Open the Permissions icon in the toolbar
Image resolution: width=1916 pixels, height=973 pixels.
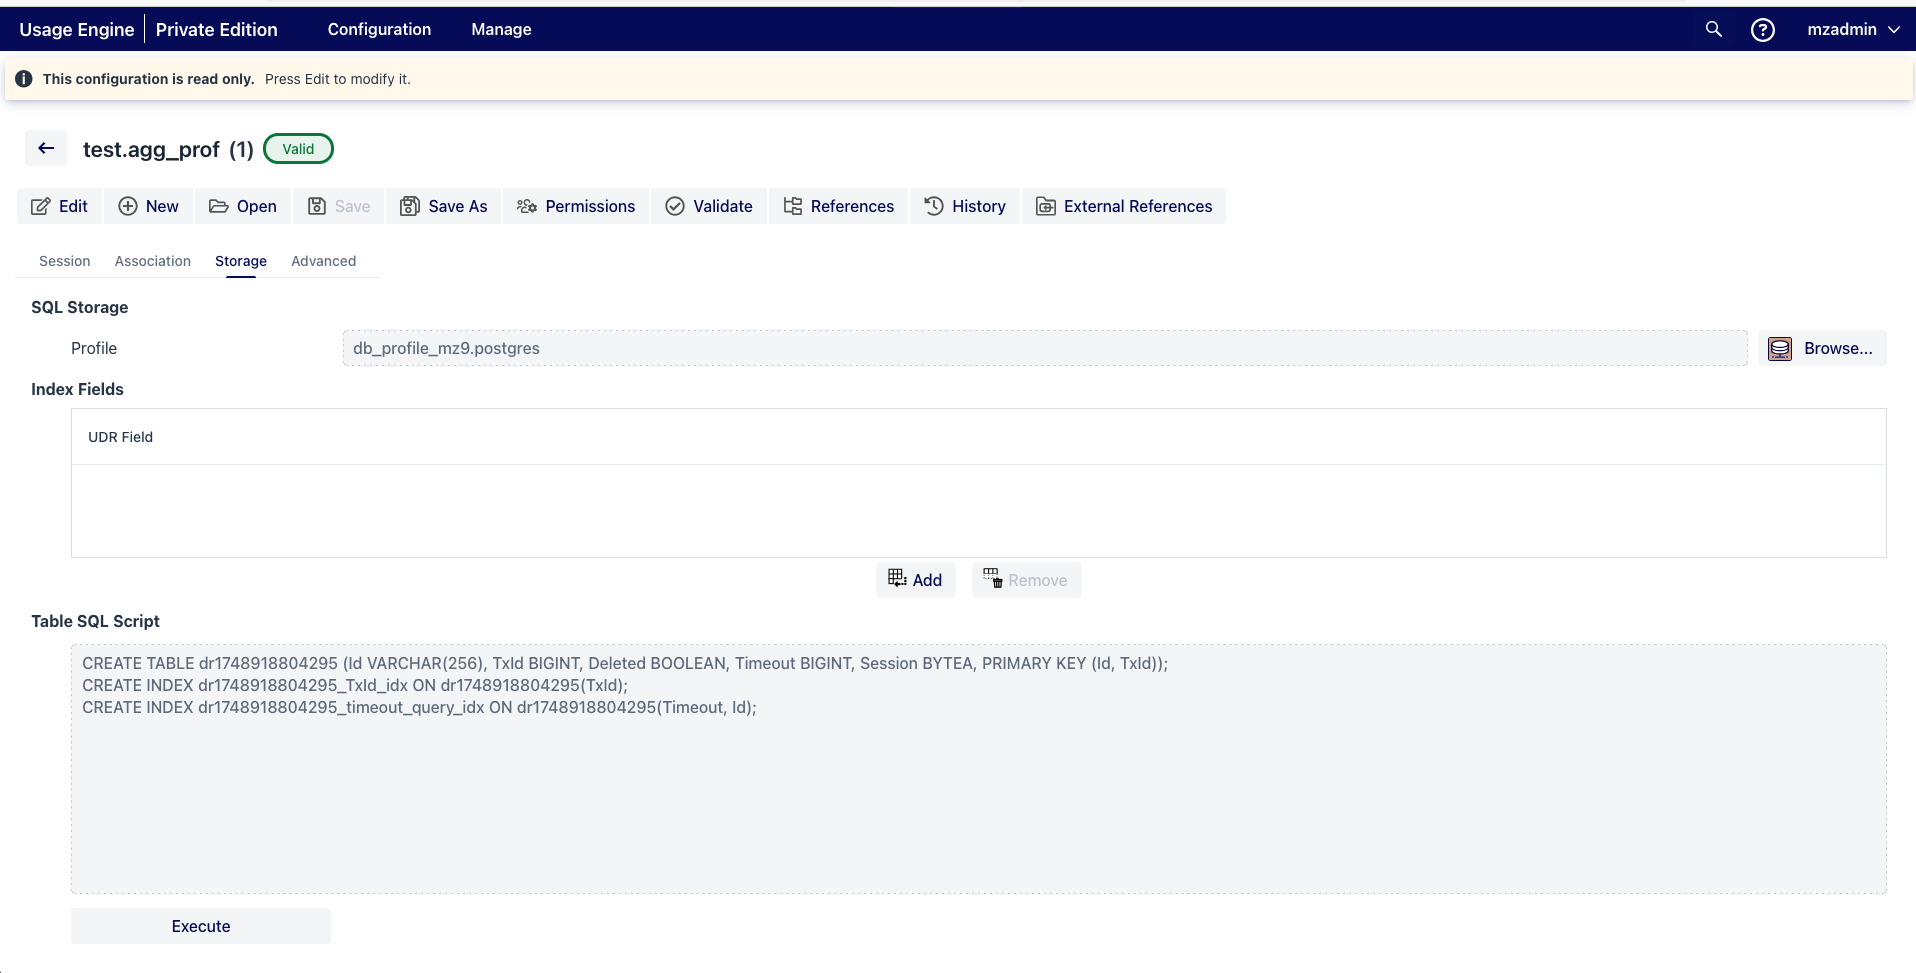click(x=527, y=206)
